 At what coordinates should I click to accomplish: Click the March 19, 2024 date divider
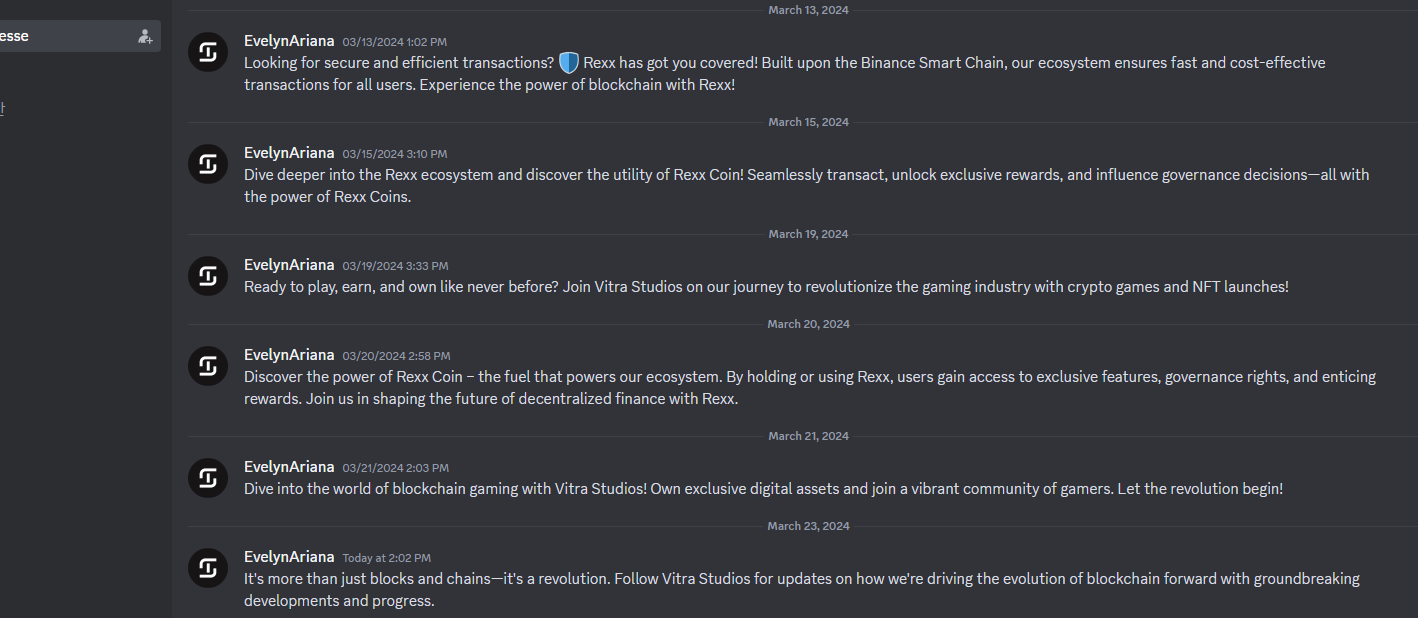[x=808, y=234]
